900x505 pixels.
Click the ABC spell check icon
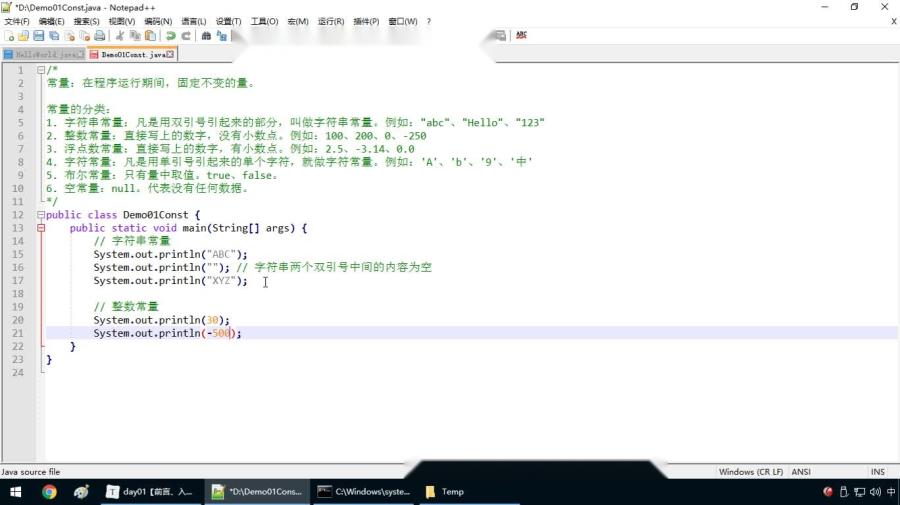tap(521, 36)
